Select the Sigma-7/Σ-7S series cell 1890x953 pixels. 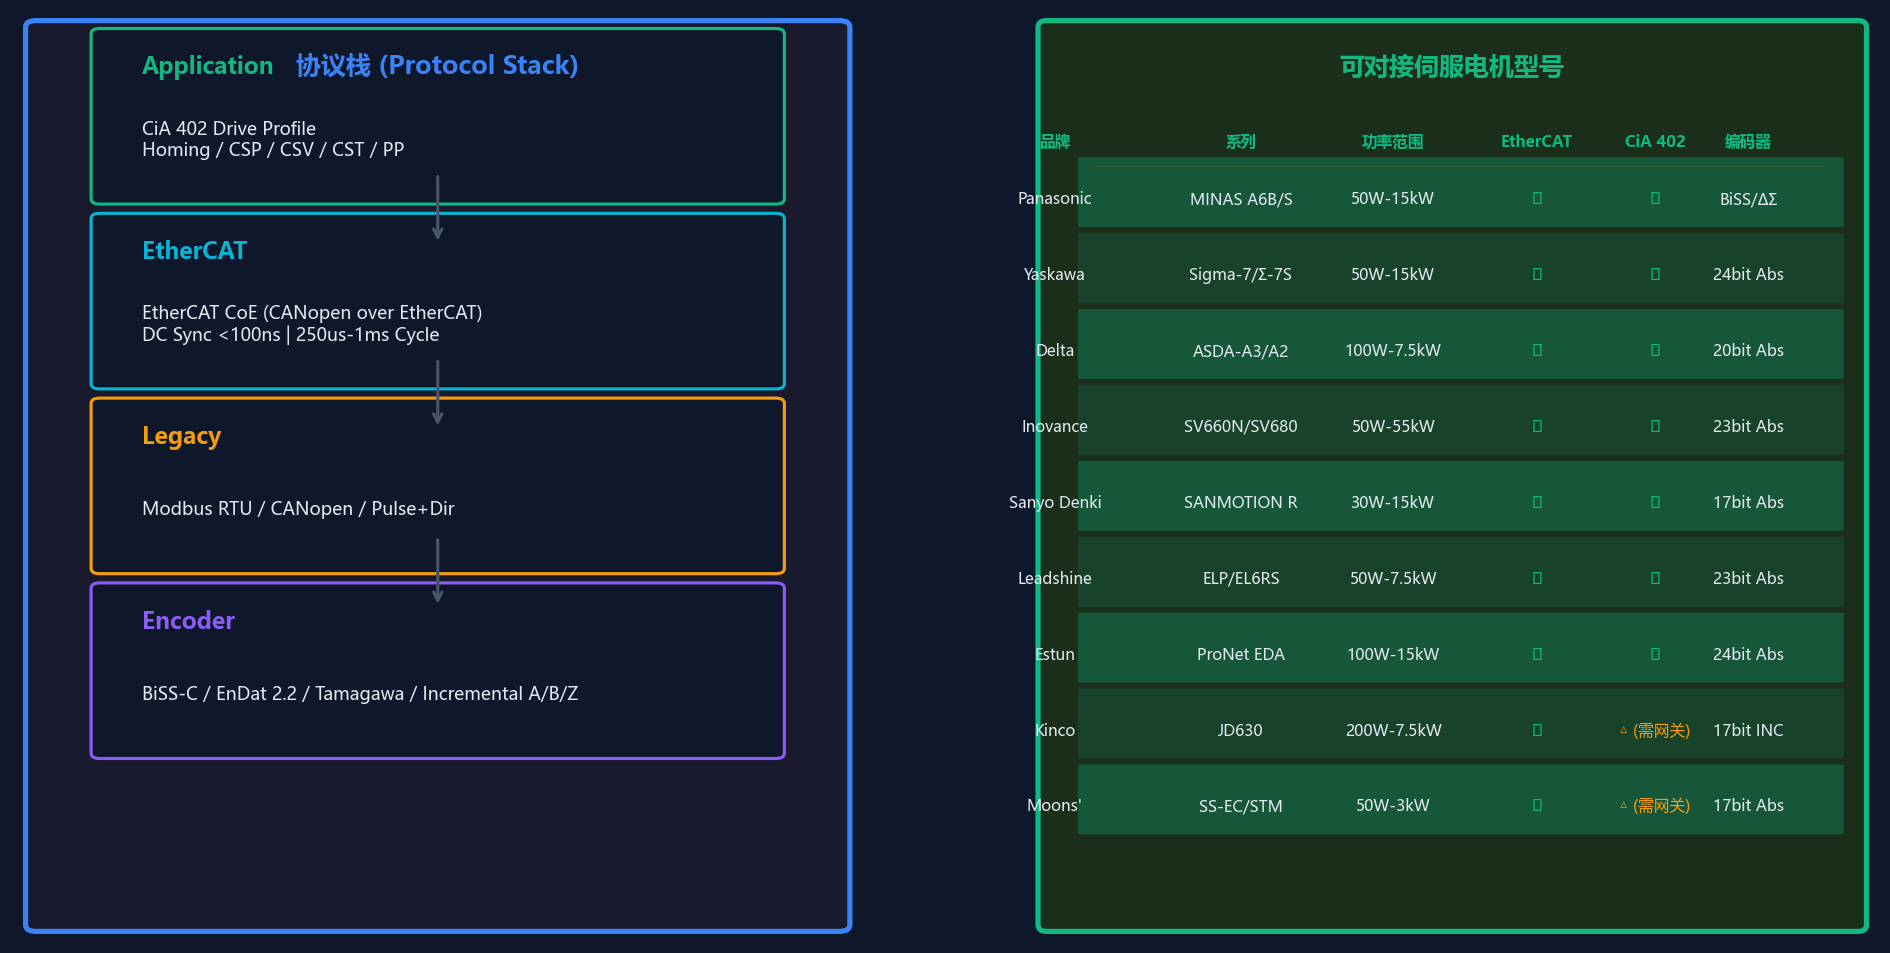tap(1241, 274)
